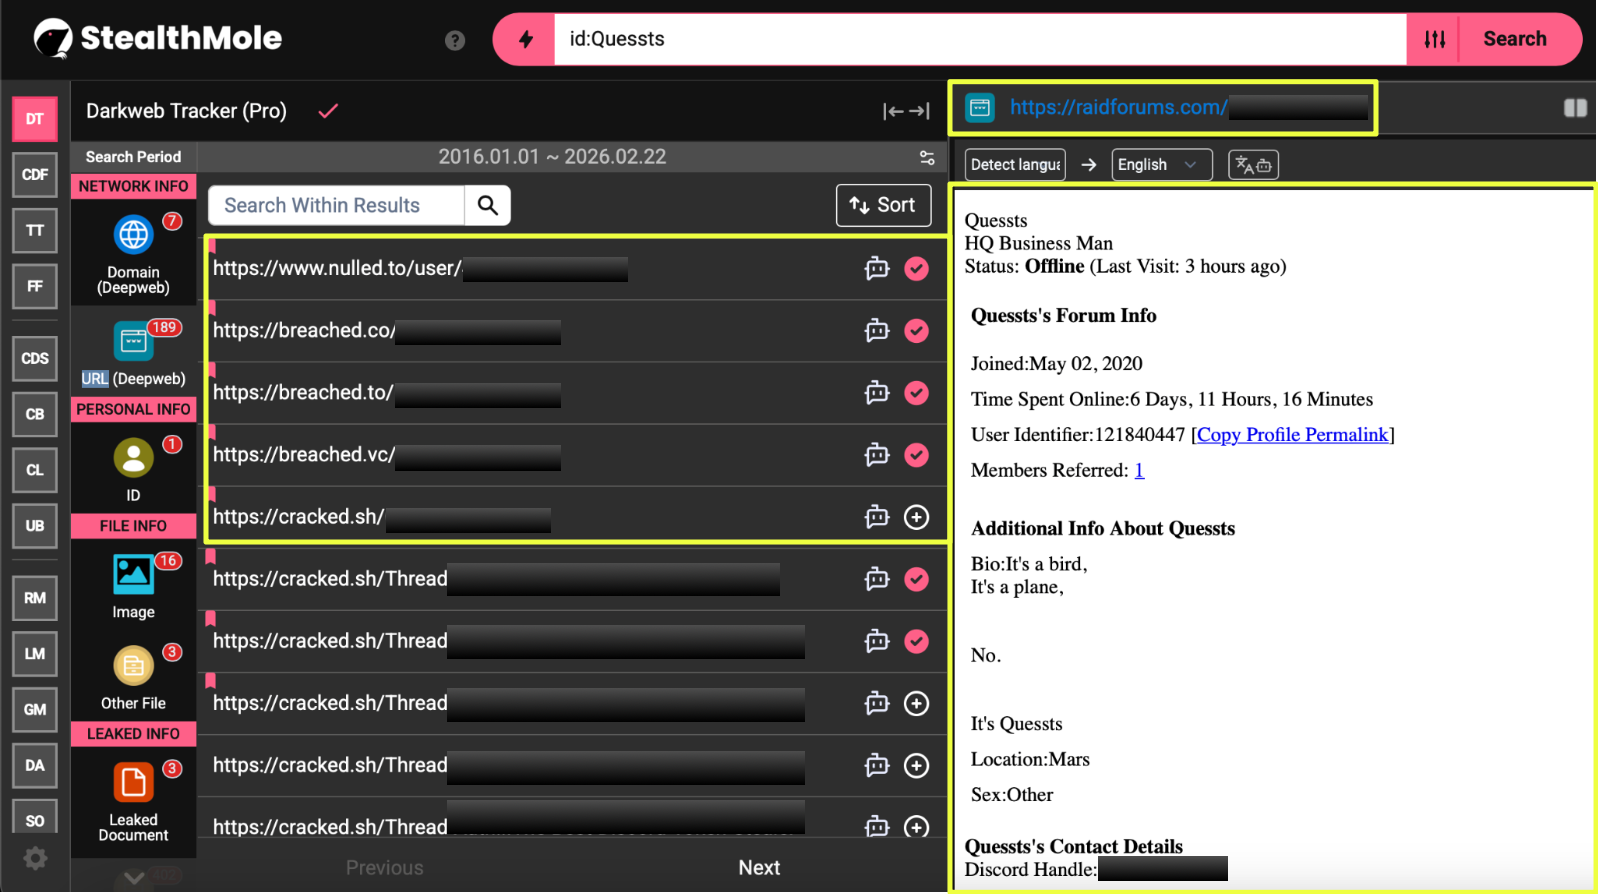Expand panel width using arrows icon

906,111
